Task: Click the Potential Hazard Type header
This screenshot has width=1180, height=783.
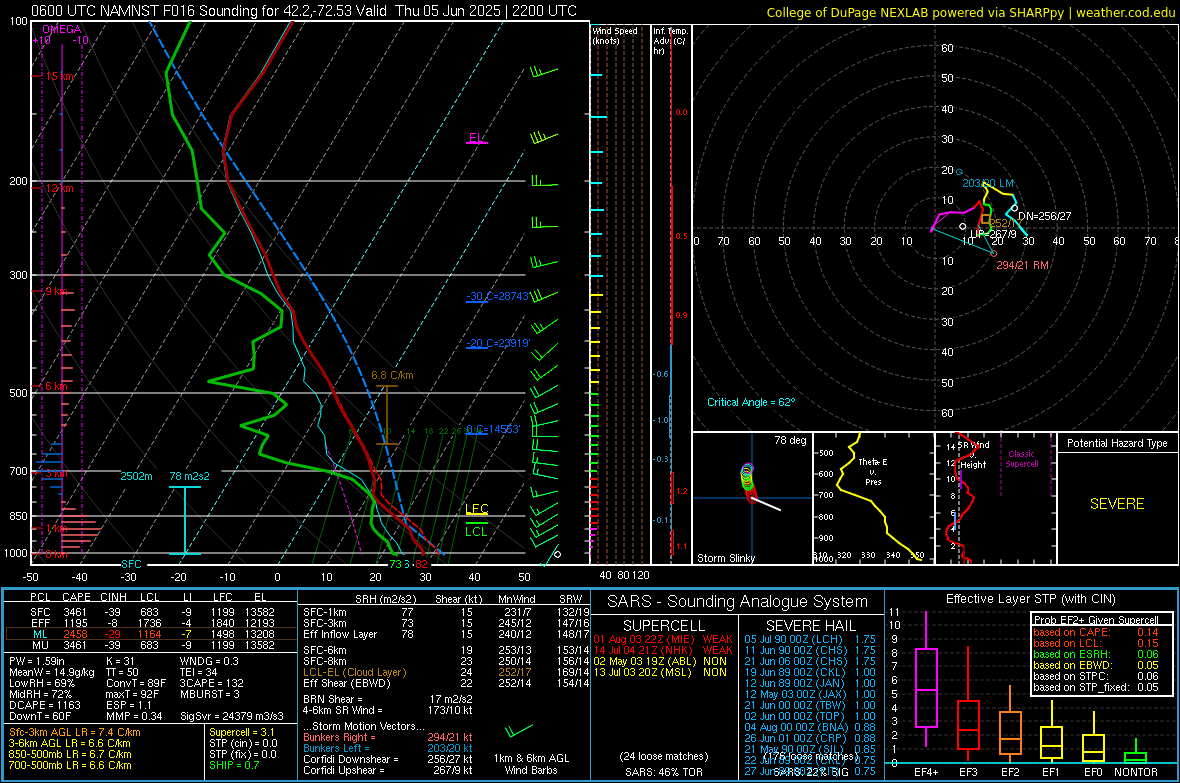Action: pos(1117,443)
